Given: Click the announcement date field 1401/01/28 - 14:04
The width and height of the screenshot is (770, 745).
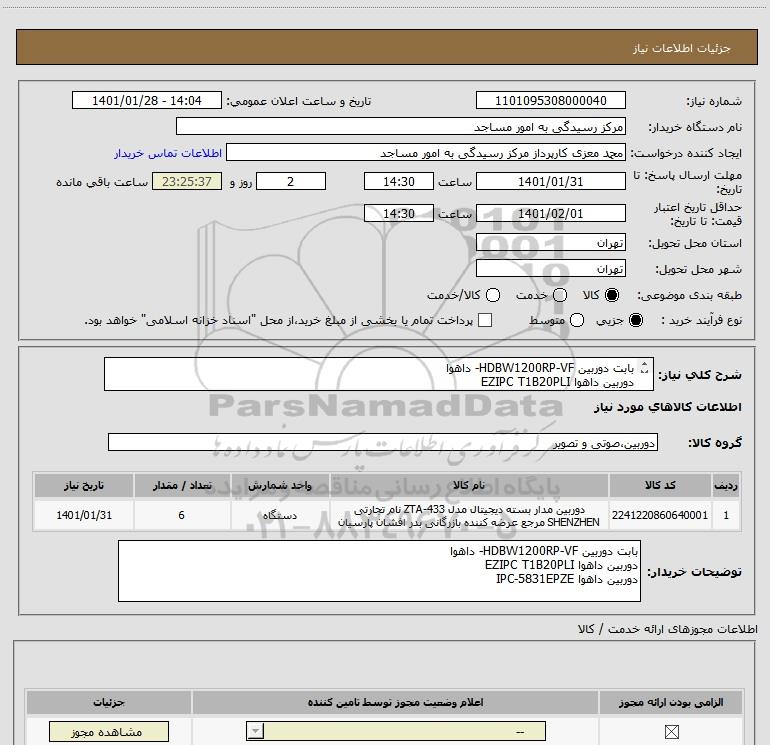Looking at the screenshot, I should click(147, 100).
